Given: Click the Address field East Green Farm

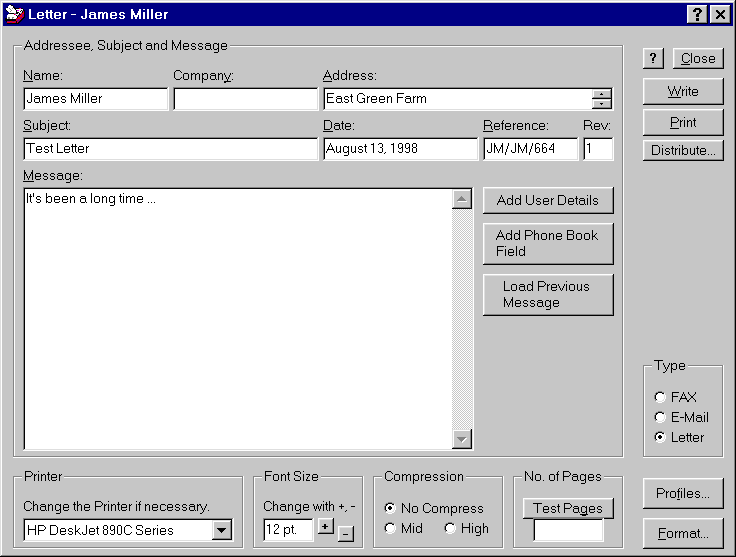Looking at the screenshot, I should point(458,99).
